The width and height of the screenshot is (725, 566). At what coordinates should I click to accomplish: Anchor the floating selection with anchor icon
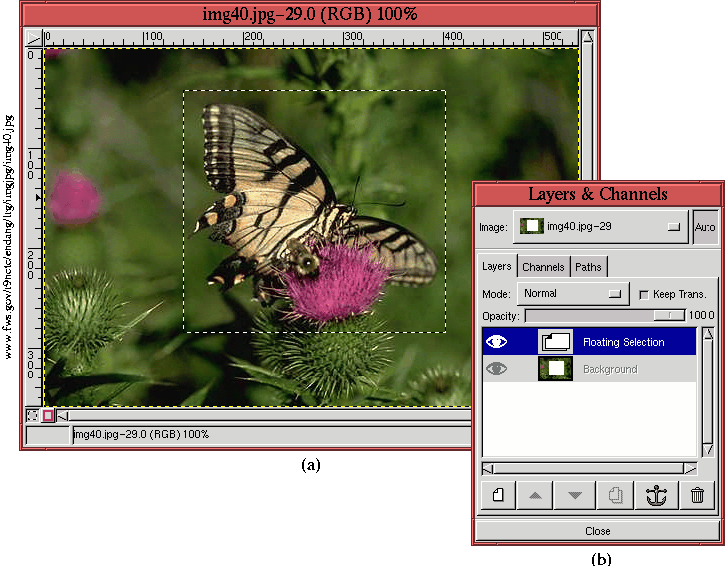click(656, 494)
